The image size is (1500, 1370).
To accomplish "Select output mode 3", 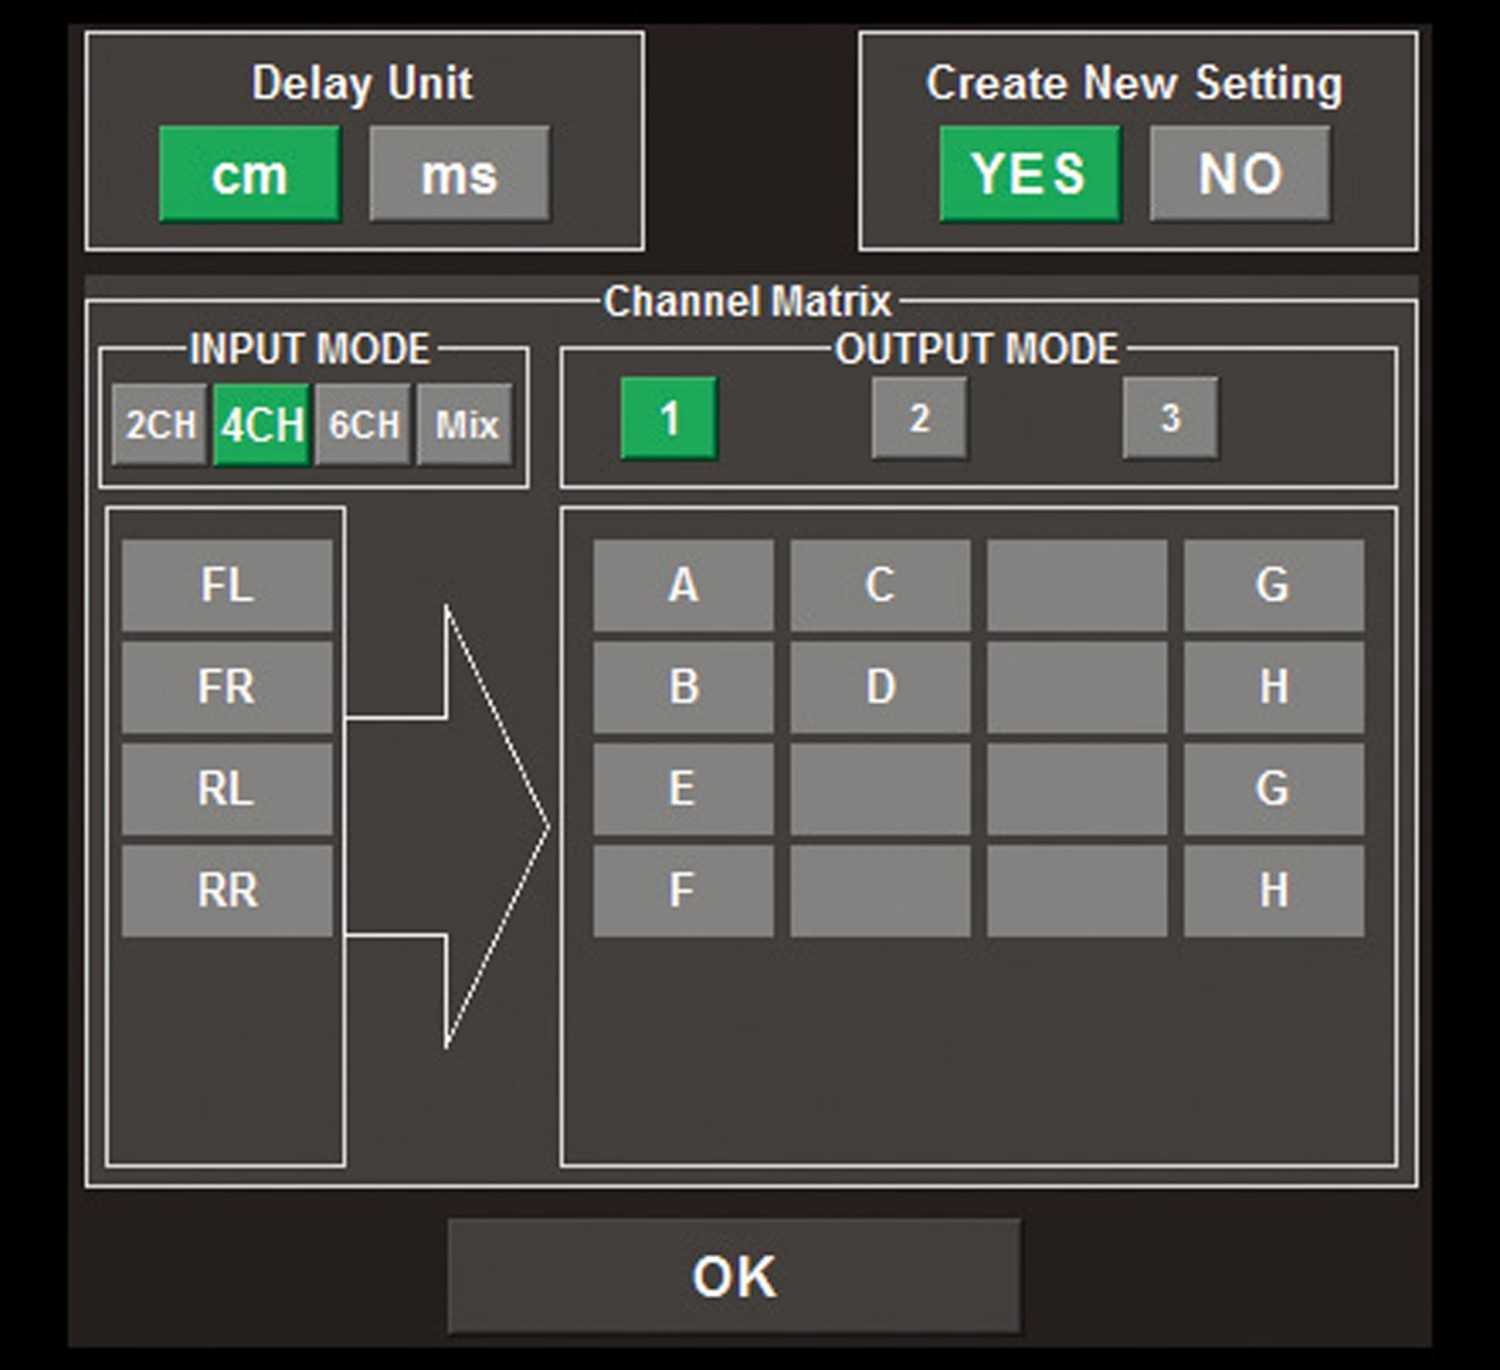I will pyautogui.click(x=1171, y=418).
